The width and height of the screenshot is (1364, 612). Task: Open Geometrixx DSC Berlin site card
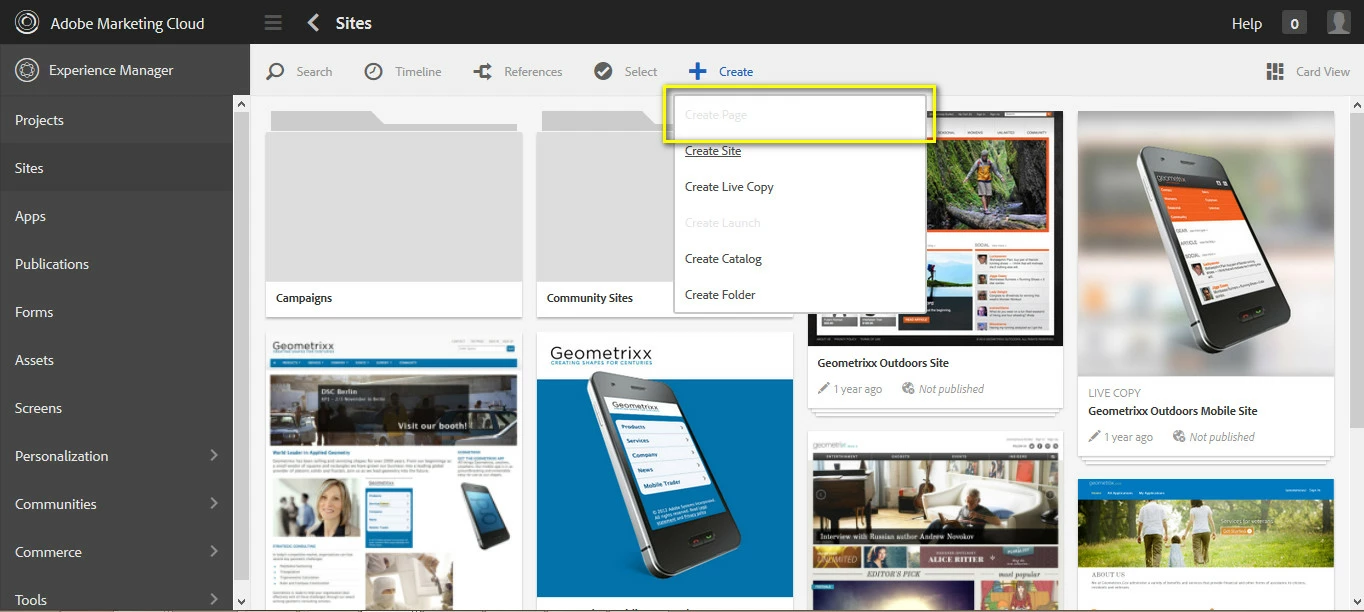click(x=394, y=470)
